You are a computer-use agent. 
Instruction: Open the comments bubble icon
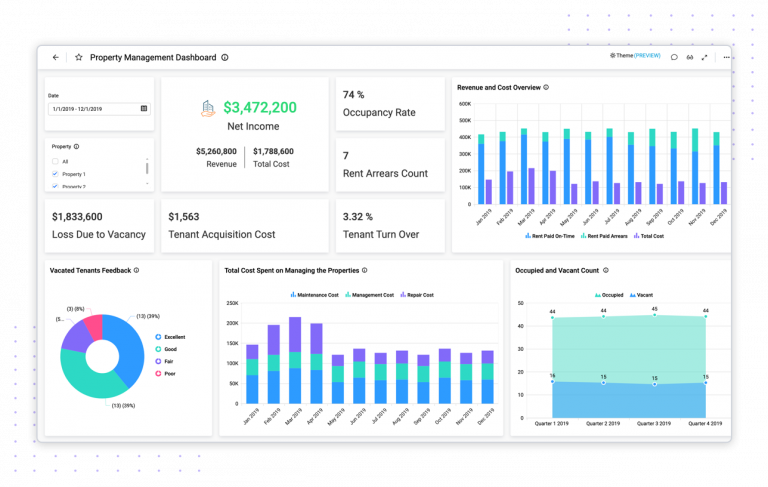tap(674, 57)
